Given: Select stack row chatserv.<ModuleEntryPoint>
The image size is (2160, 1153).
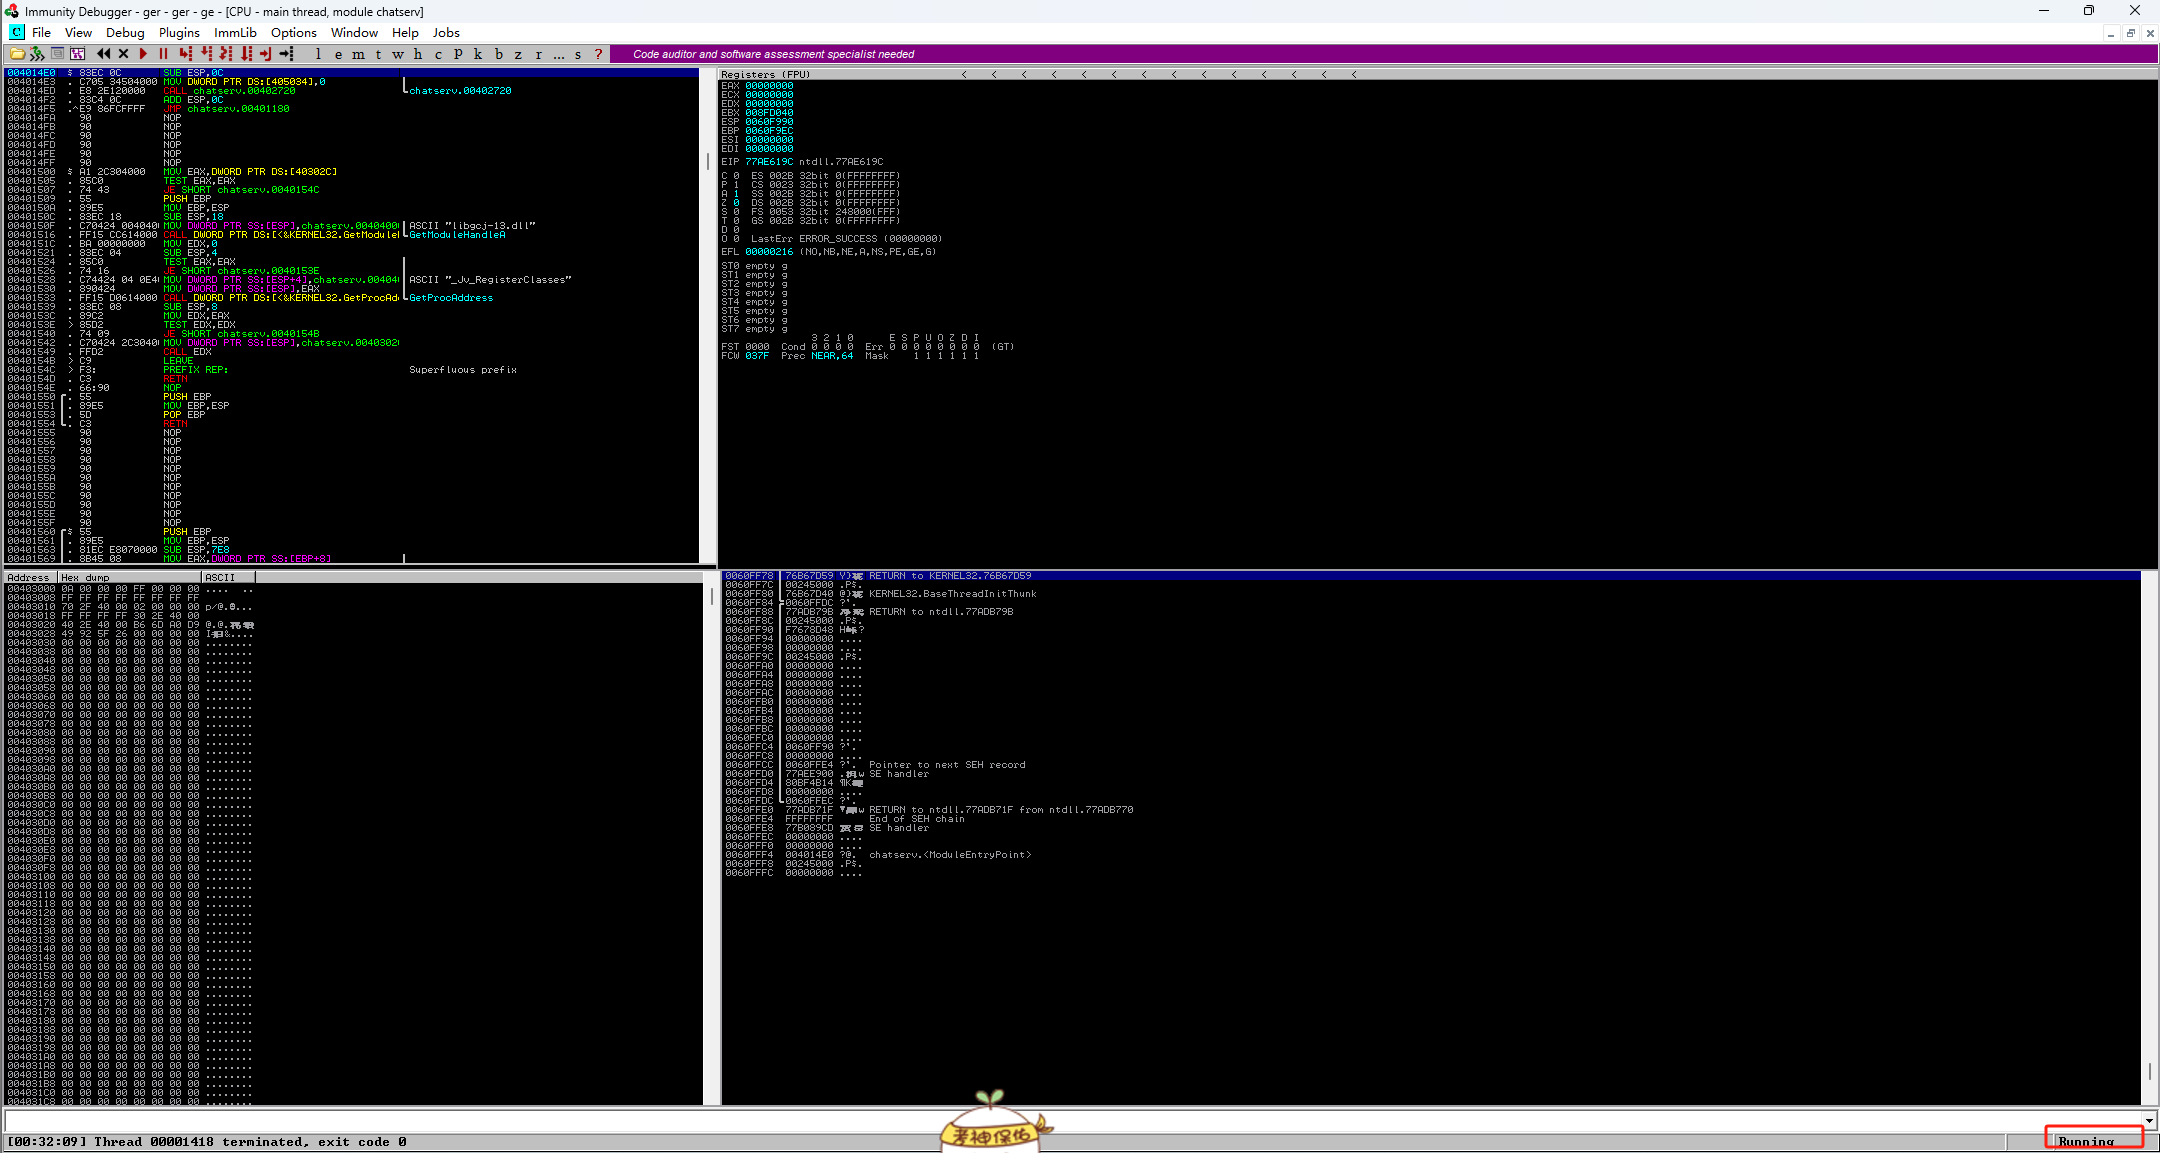Looking at the screenshot, I should click(950, 855).
